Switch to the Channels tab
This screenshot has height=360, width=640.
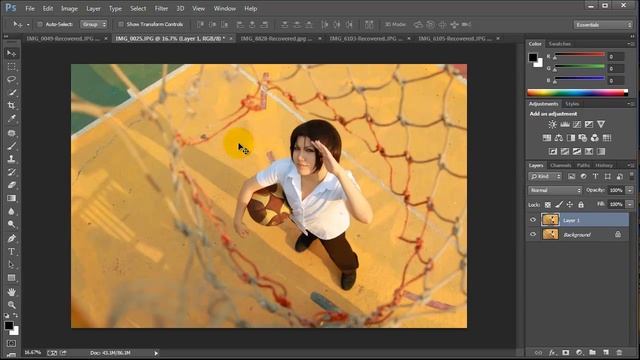click(x=560, y=165)
